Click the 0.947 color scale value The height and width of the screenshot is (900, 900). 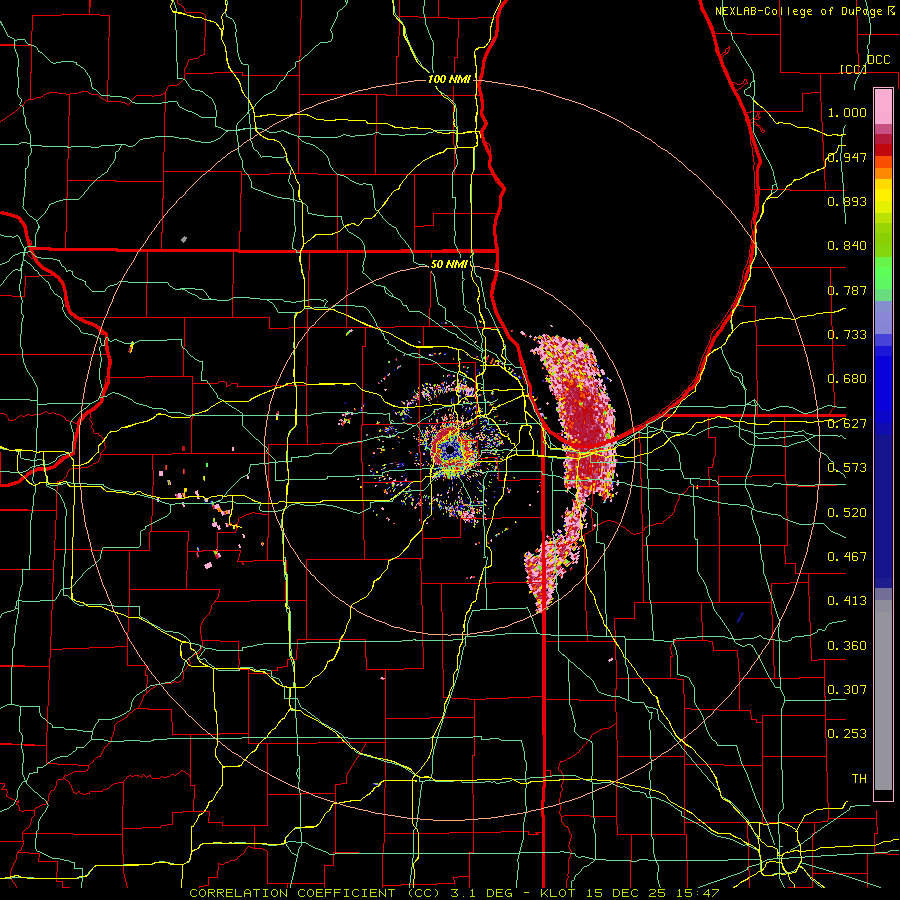(x=847, y=157)
